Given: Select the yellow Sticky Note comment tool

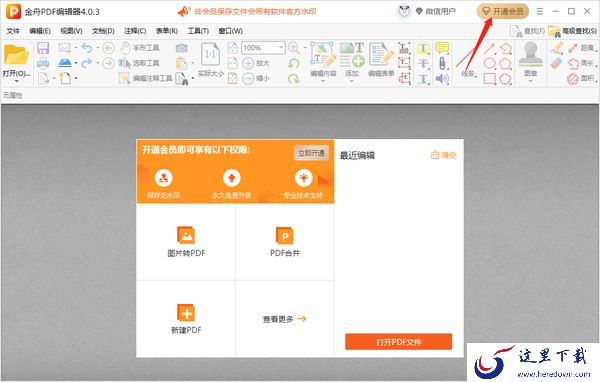Looking at the screenshot, I should (x=442, y=48).
